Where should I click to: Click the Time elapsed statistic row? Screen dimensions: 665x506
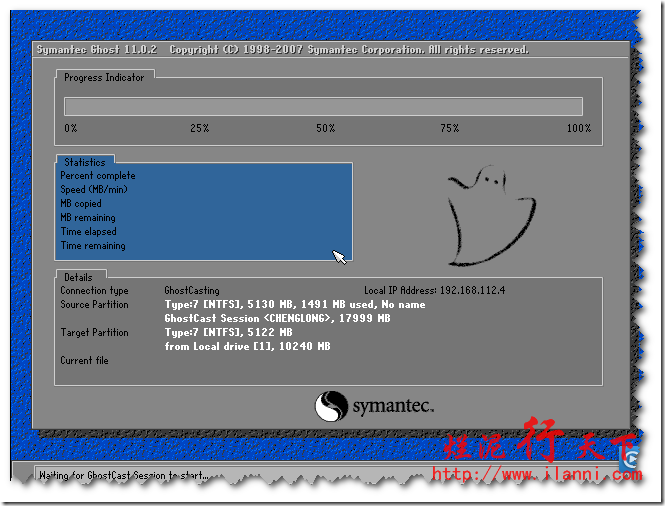(x=88, y=232)
